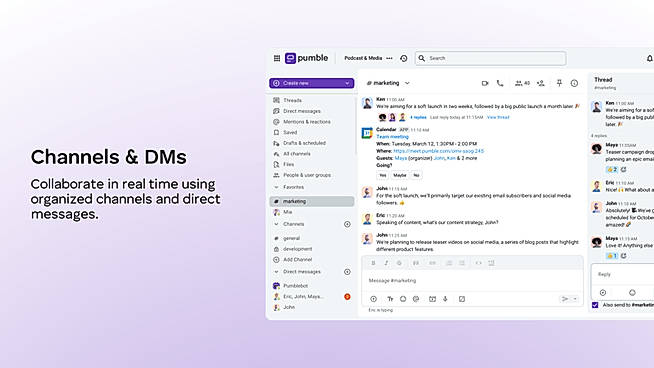Start a video call in marketing

pos(485,83)
